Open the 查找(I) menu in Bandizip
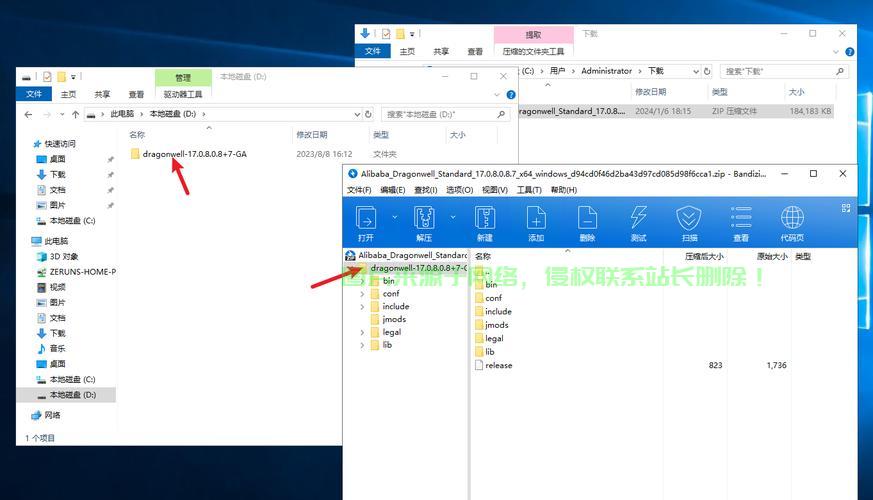The image size is (873, 500). (426, 190)
